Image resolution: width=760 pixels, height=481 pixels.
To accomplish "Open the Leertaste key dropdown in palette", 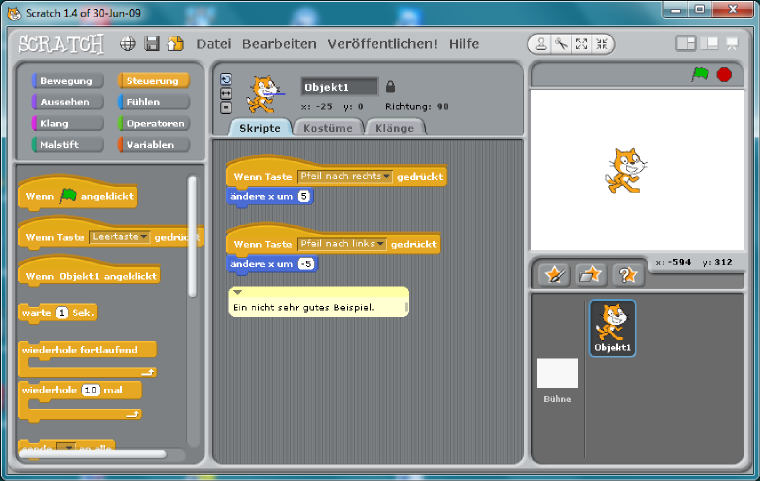I will tap(119, 237).
